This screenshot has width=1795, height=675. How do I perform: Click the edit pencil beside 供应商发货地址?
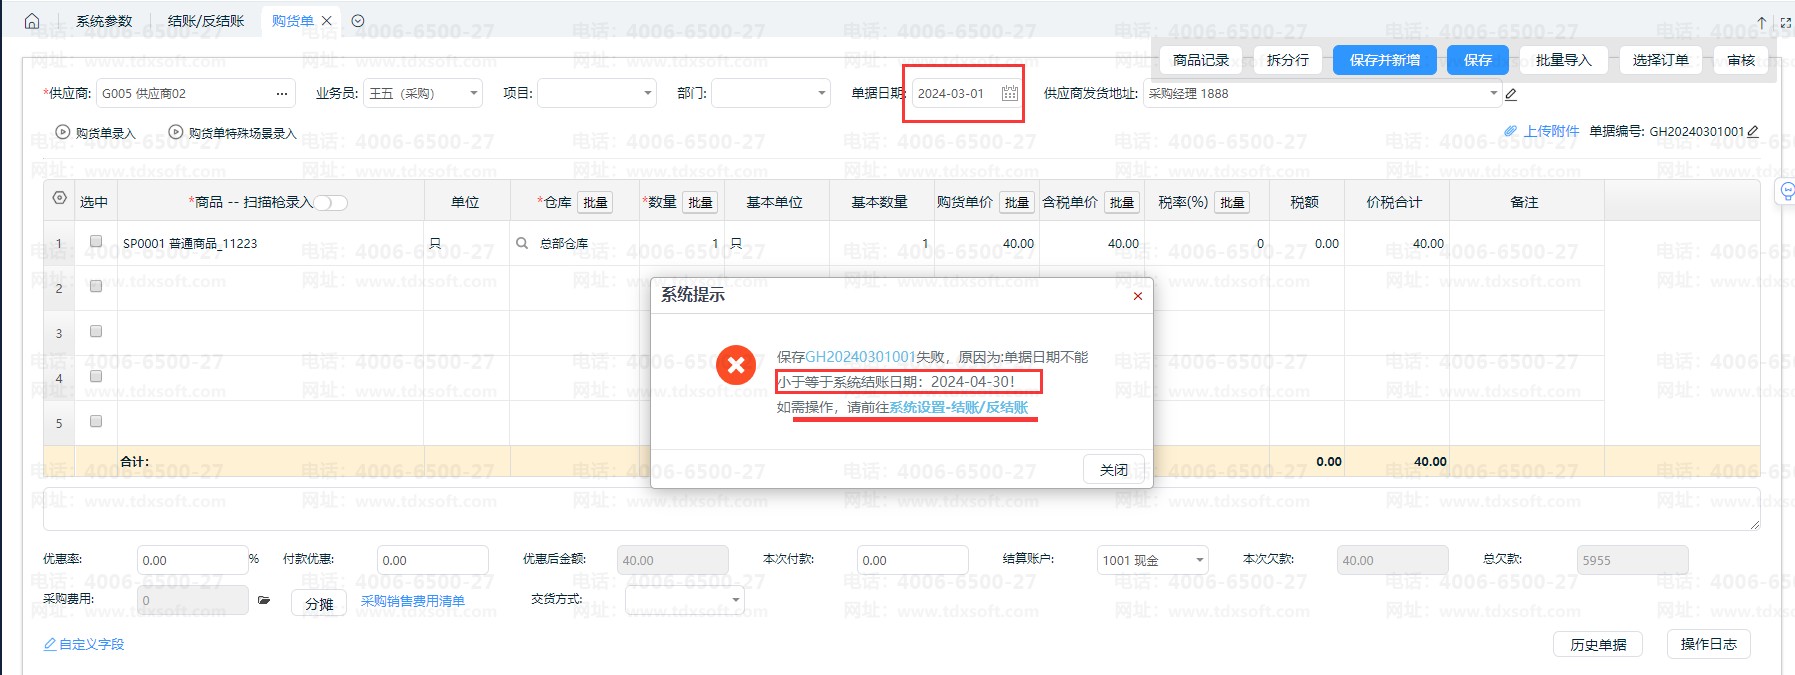pos(1511,94)
